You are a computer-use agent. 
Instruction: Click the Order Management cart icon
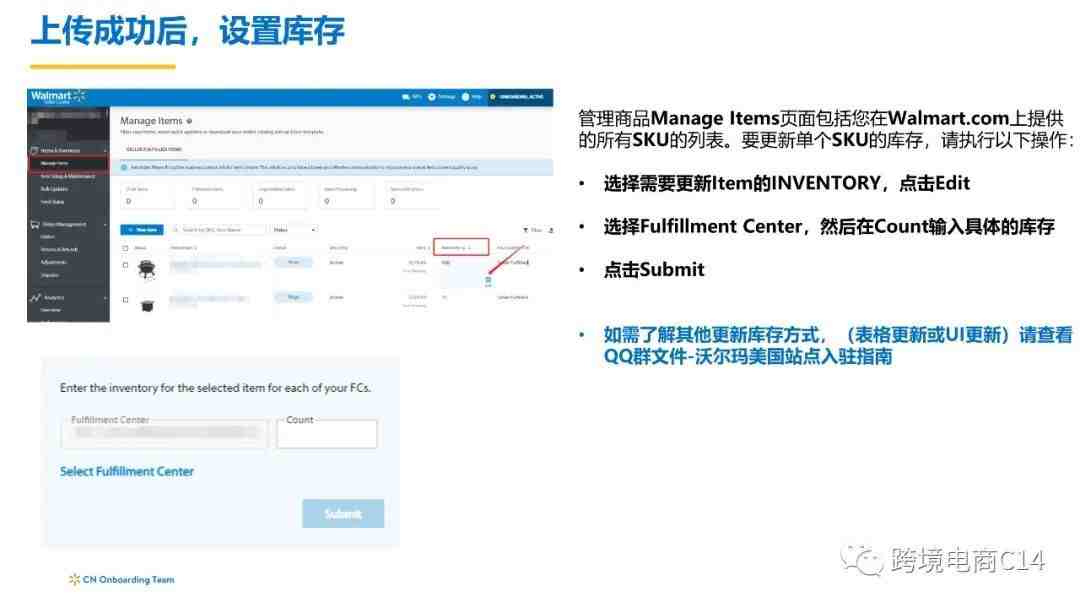34,224
